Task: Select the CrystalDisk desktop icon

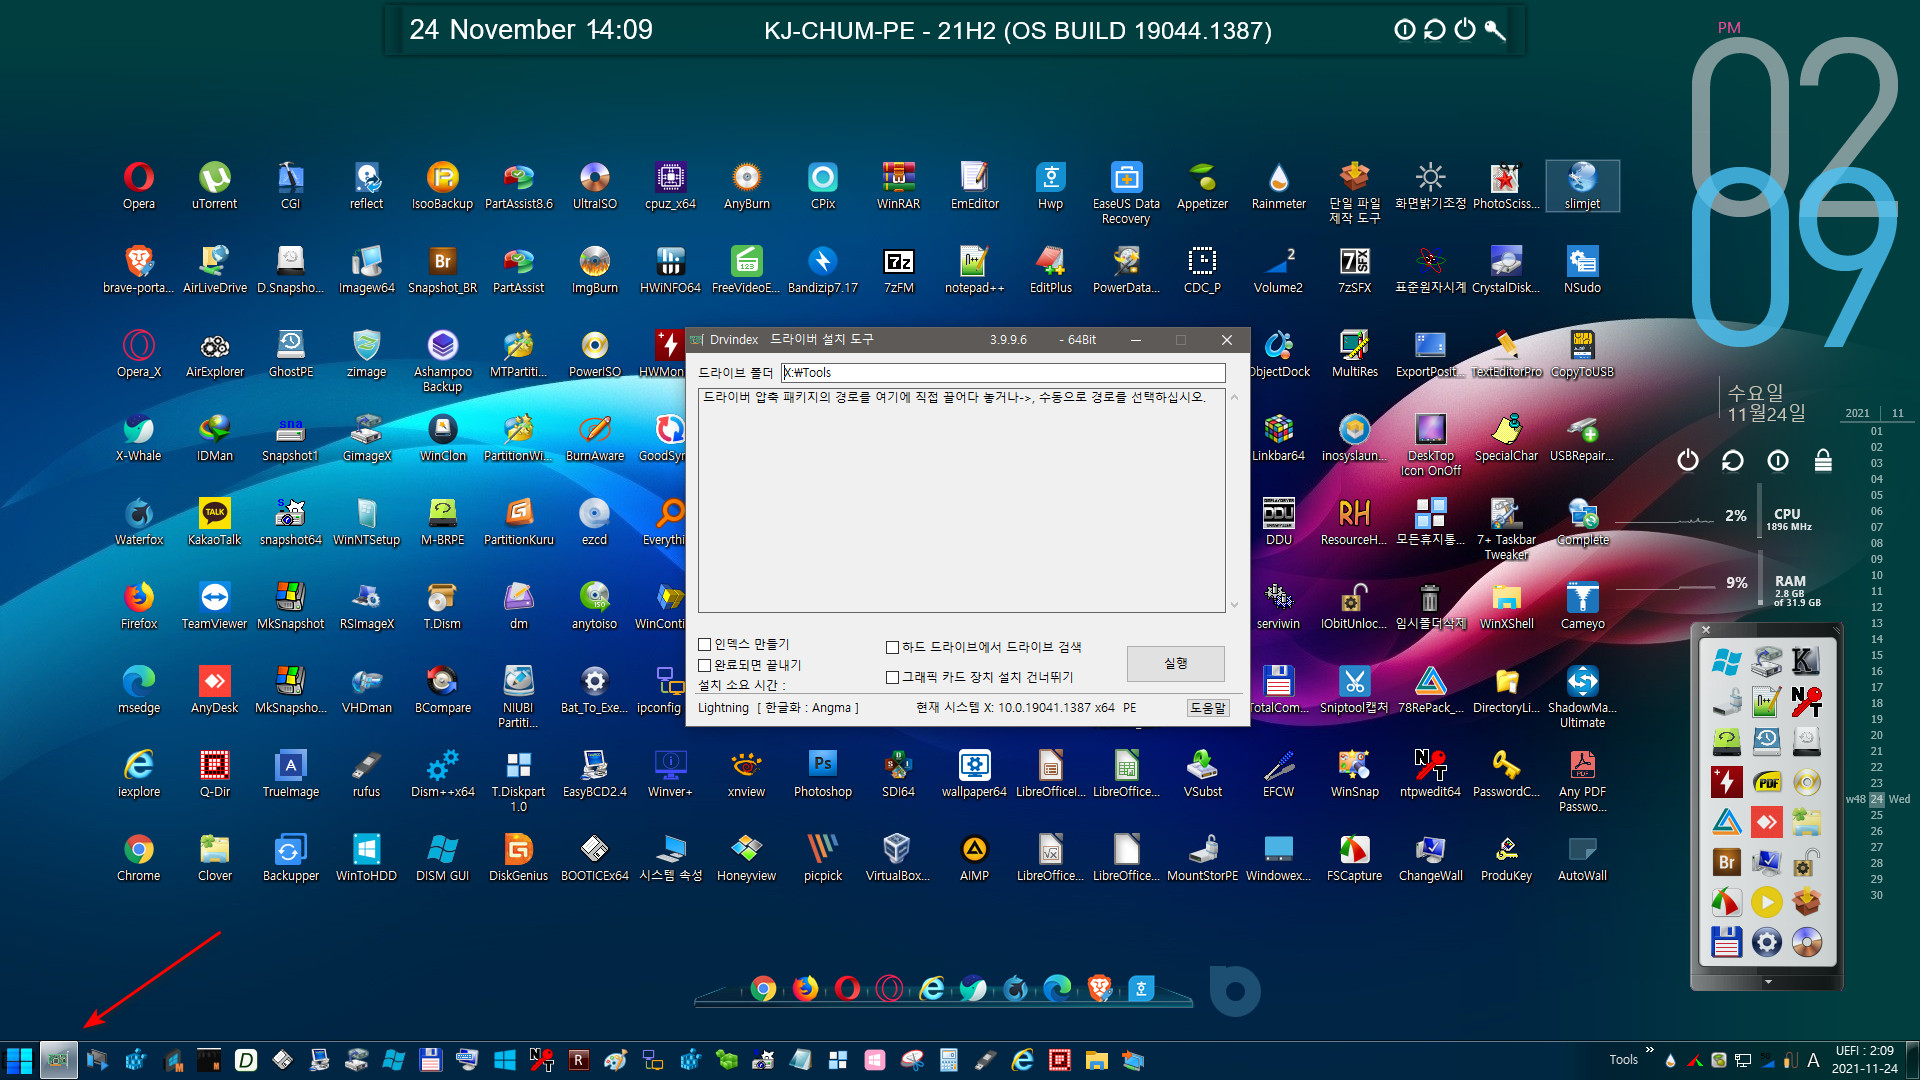Action: 1506,270
